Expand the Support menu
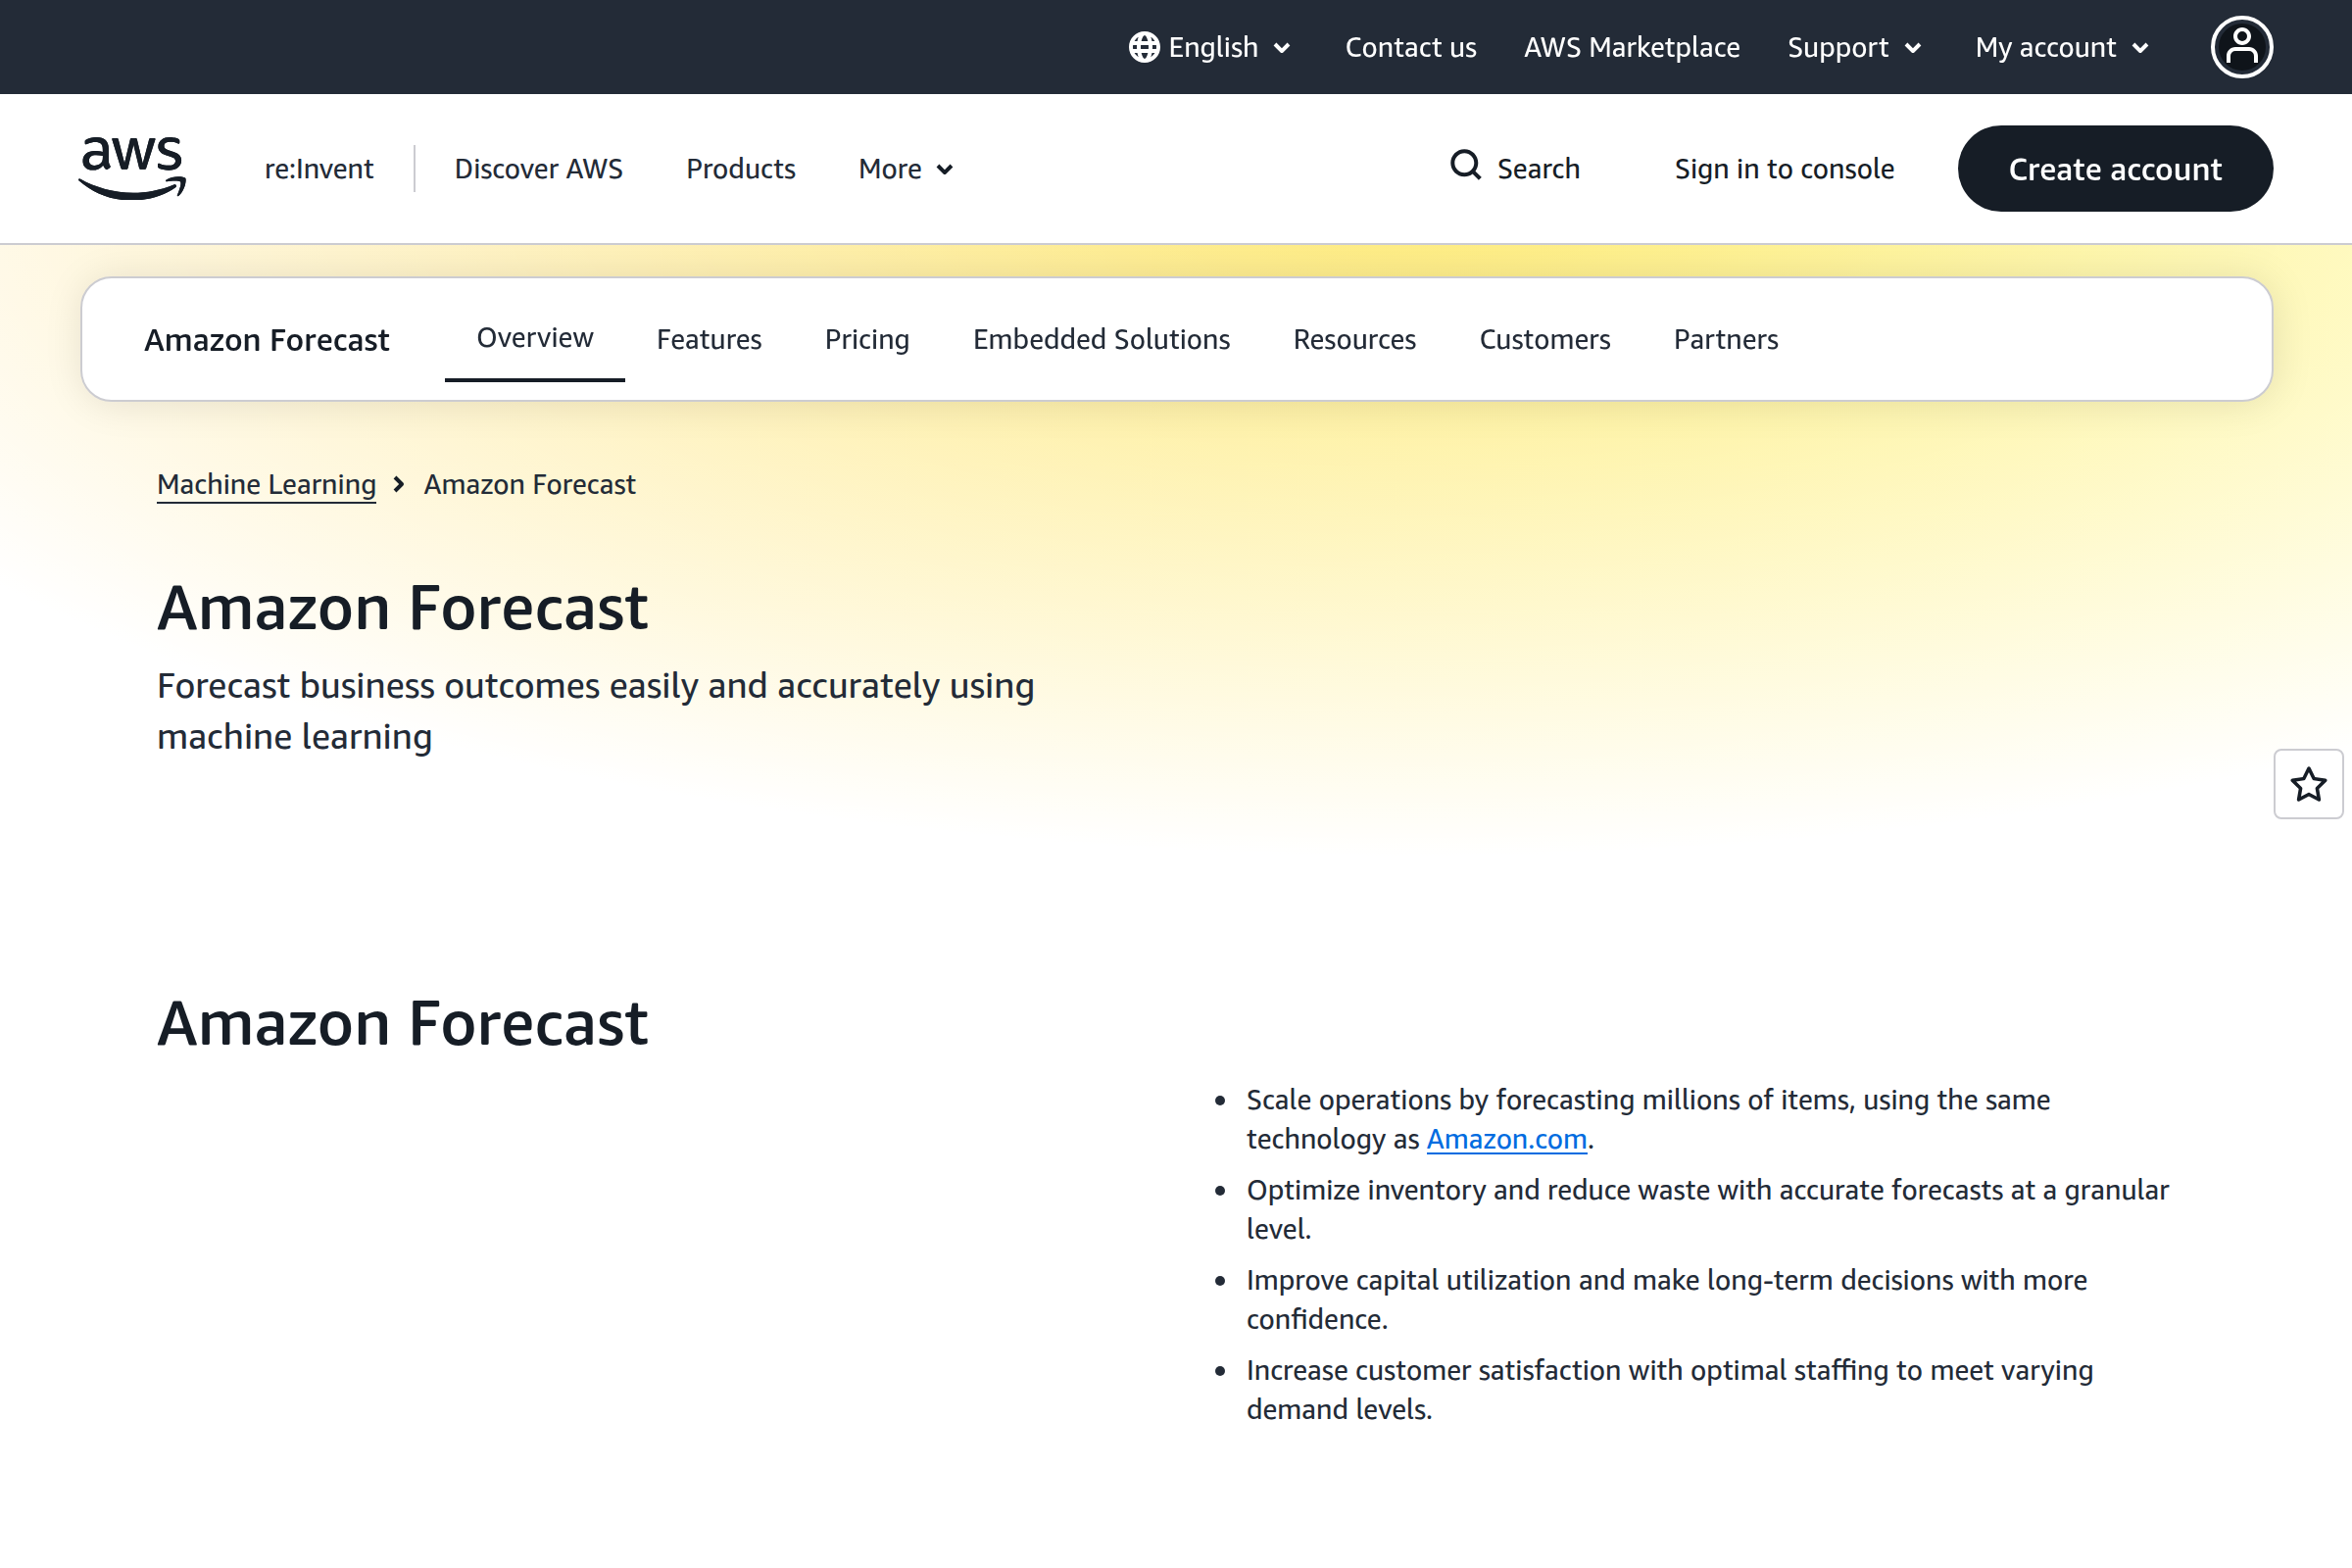Screen dimensions: 2352x1568 pos(1854,47)
